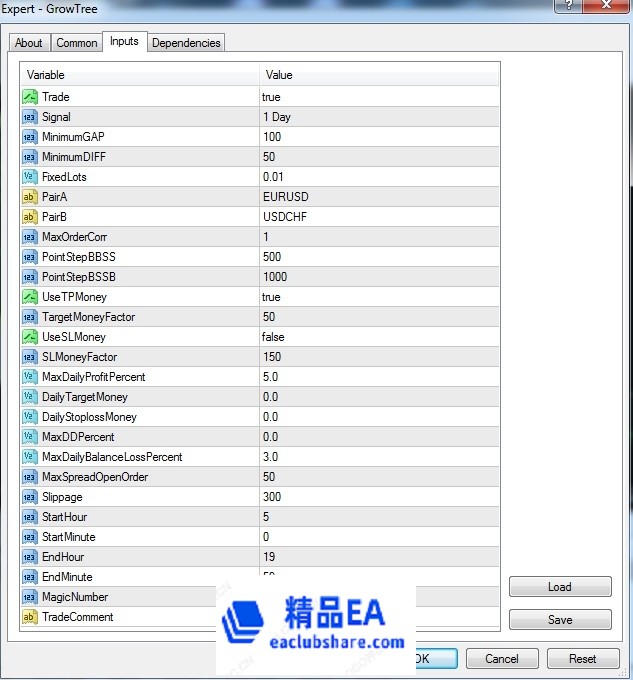Viewport: 633px width, 680px height.
Task: Click the integer icon beside Signal
Action: tap(30, 117)
